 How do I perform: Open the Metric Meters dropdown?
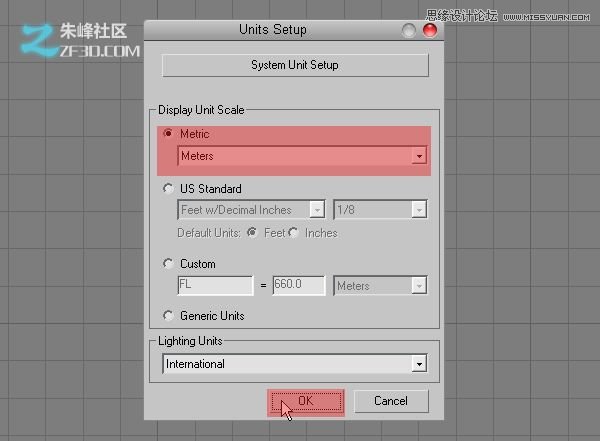(419, 156)
